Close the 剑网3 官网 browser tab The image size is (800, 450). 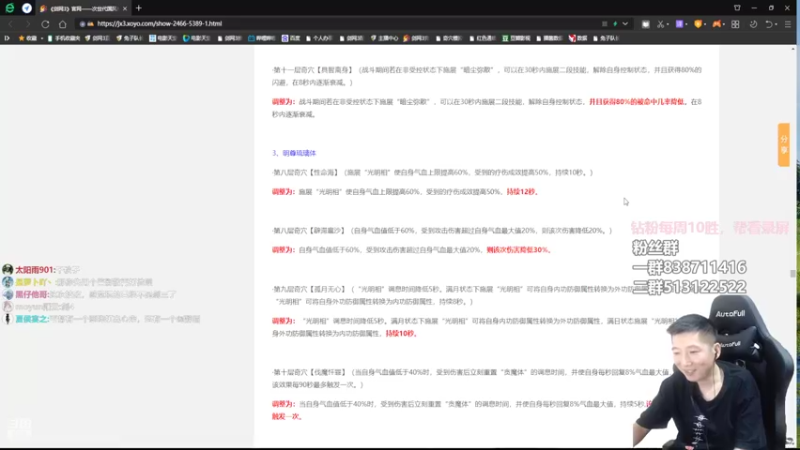(x=125, y=9)
